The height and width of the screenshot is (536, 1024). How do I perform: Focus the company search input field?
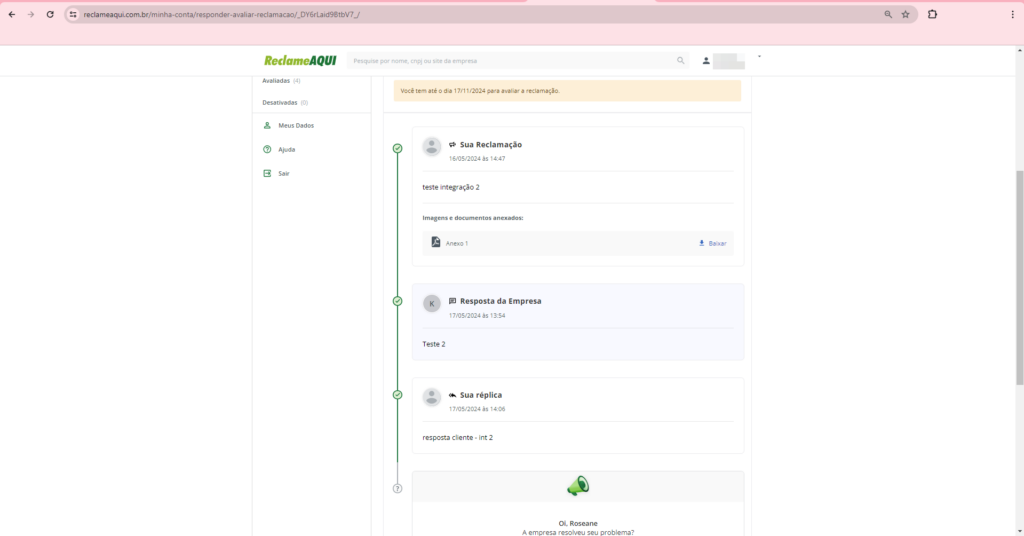[x=510, y=61]
